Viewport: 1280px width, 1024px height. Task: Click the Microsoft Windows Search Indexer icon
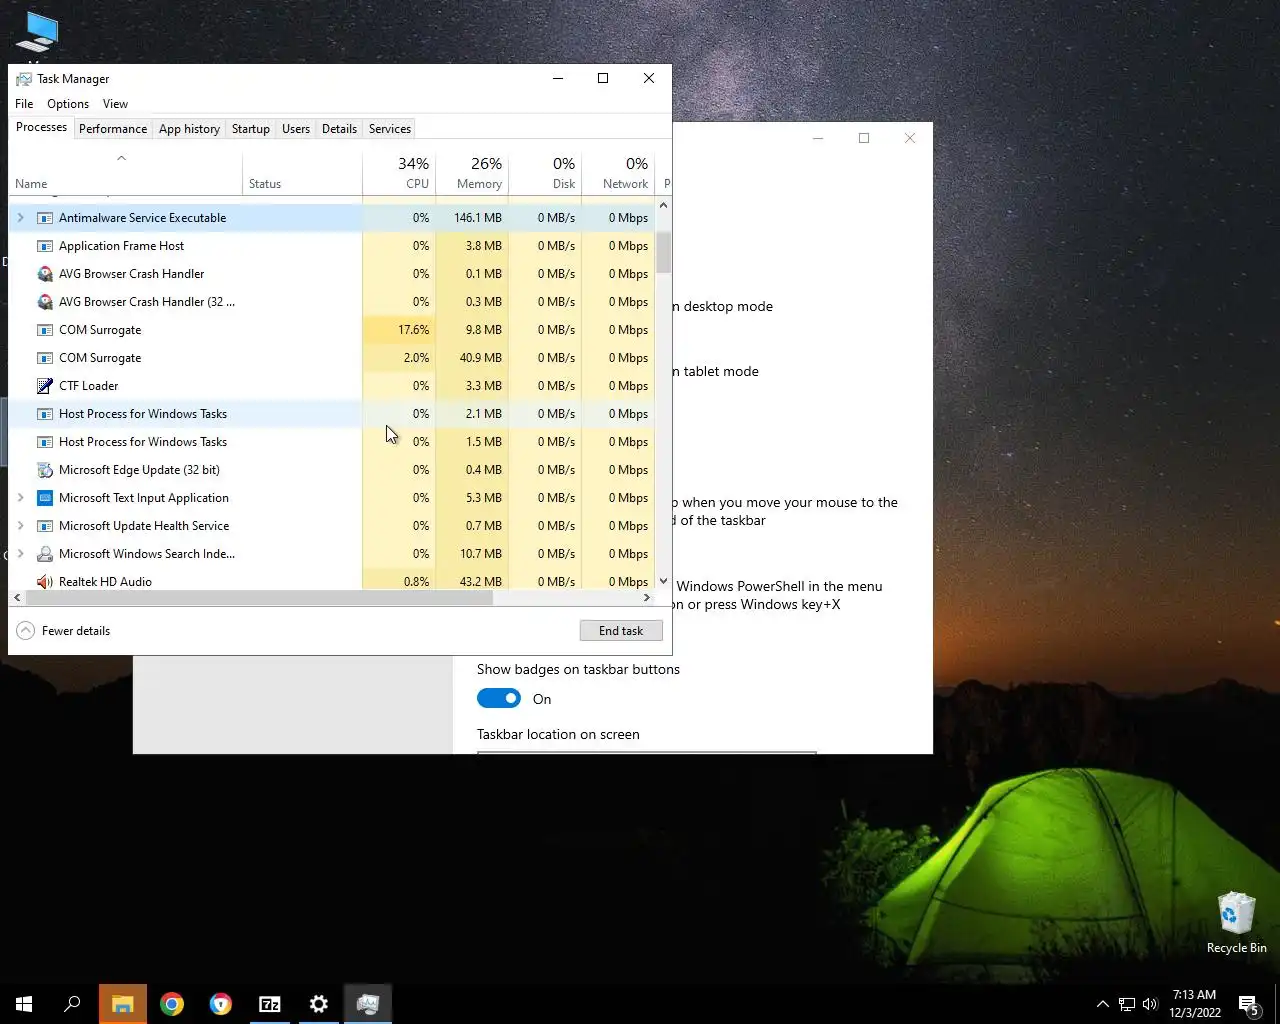tap(45, 554)
